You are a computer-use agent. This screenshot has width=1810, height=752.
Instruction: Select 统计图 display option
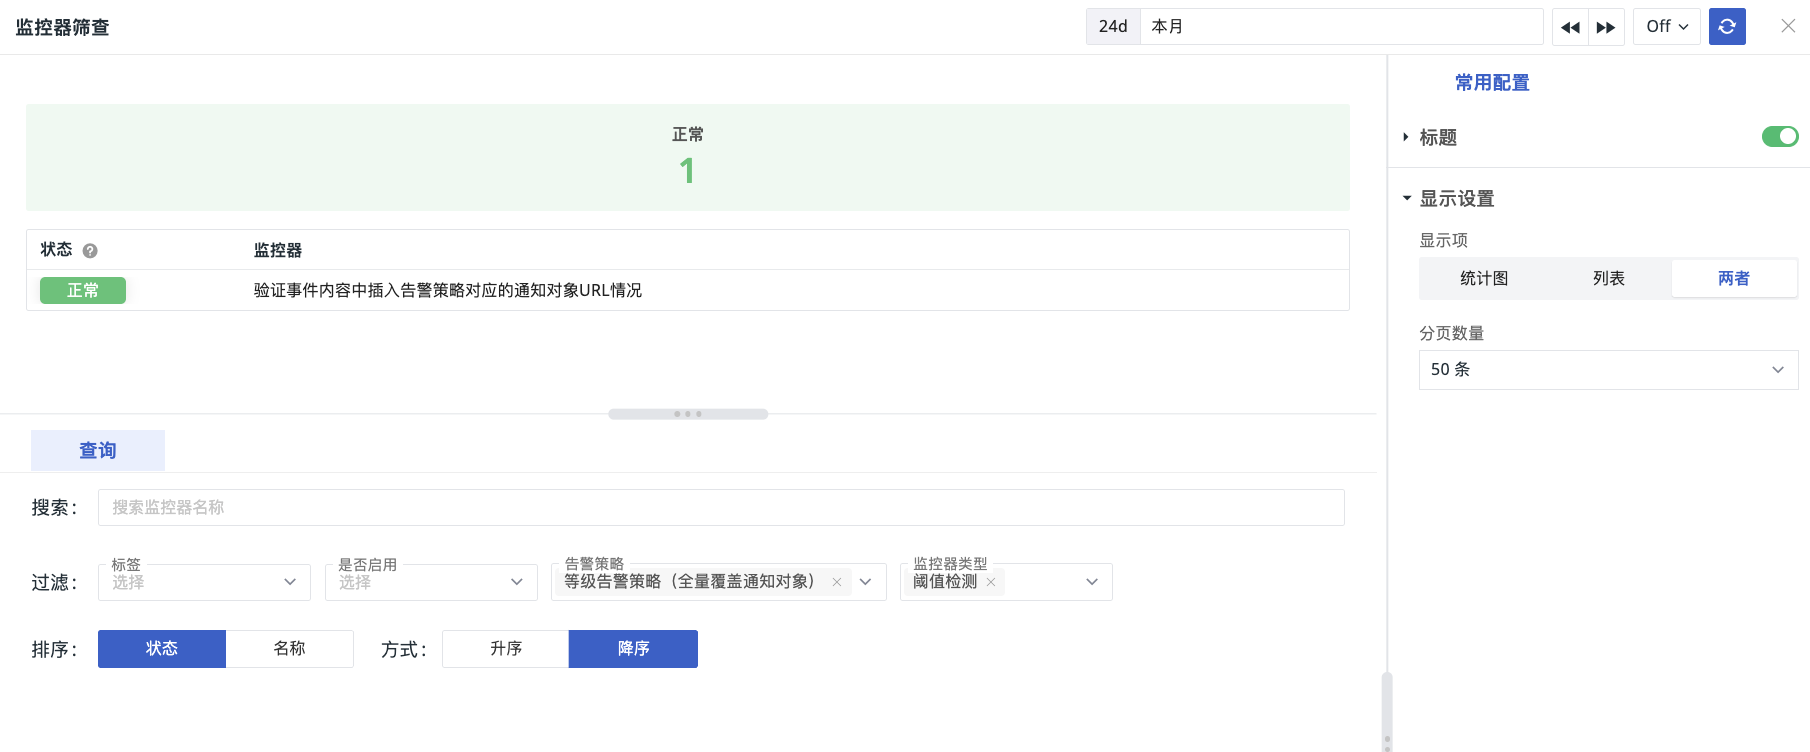click(1483, 278)
